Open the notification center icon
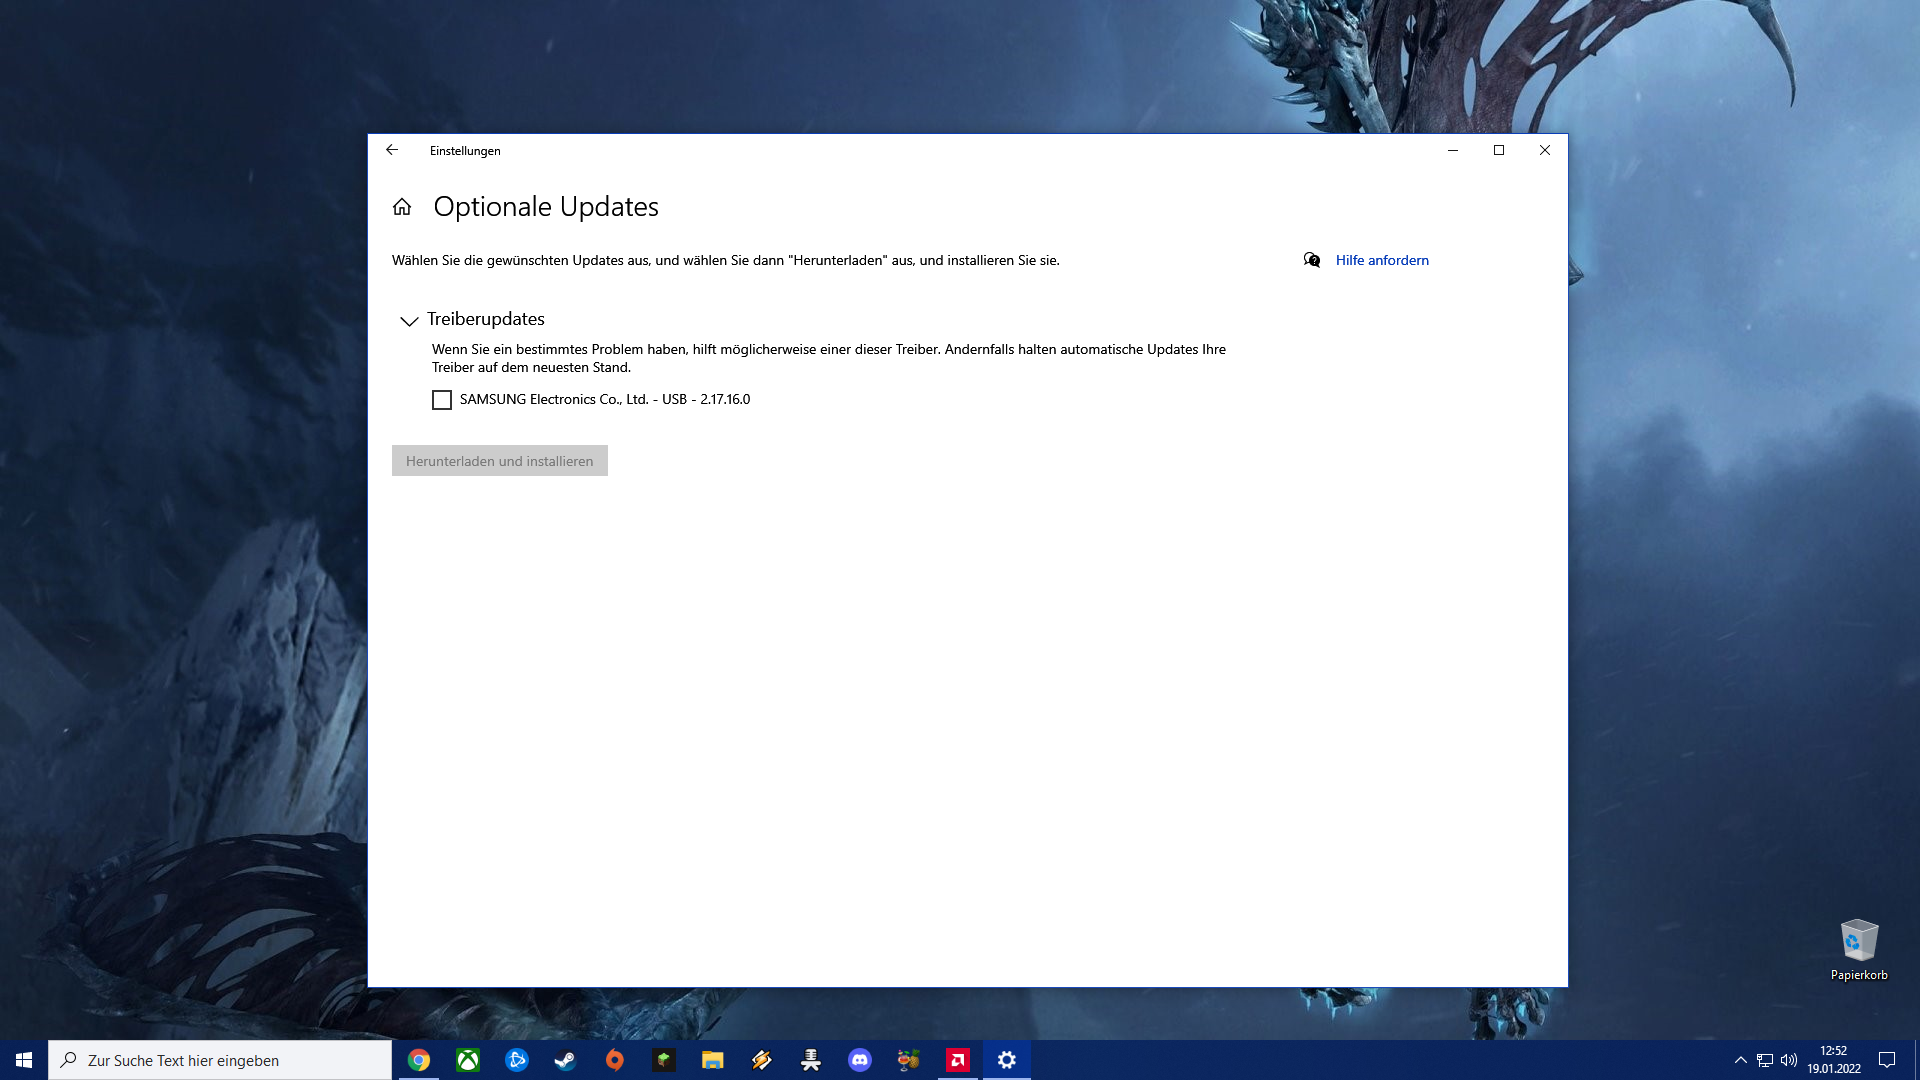The height and width of the screenshot is (1080, 1920). 1887,1060
